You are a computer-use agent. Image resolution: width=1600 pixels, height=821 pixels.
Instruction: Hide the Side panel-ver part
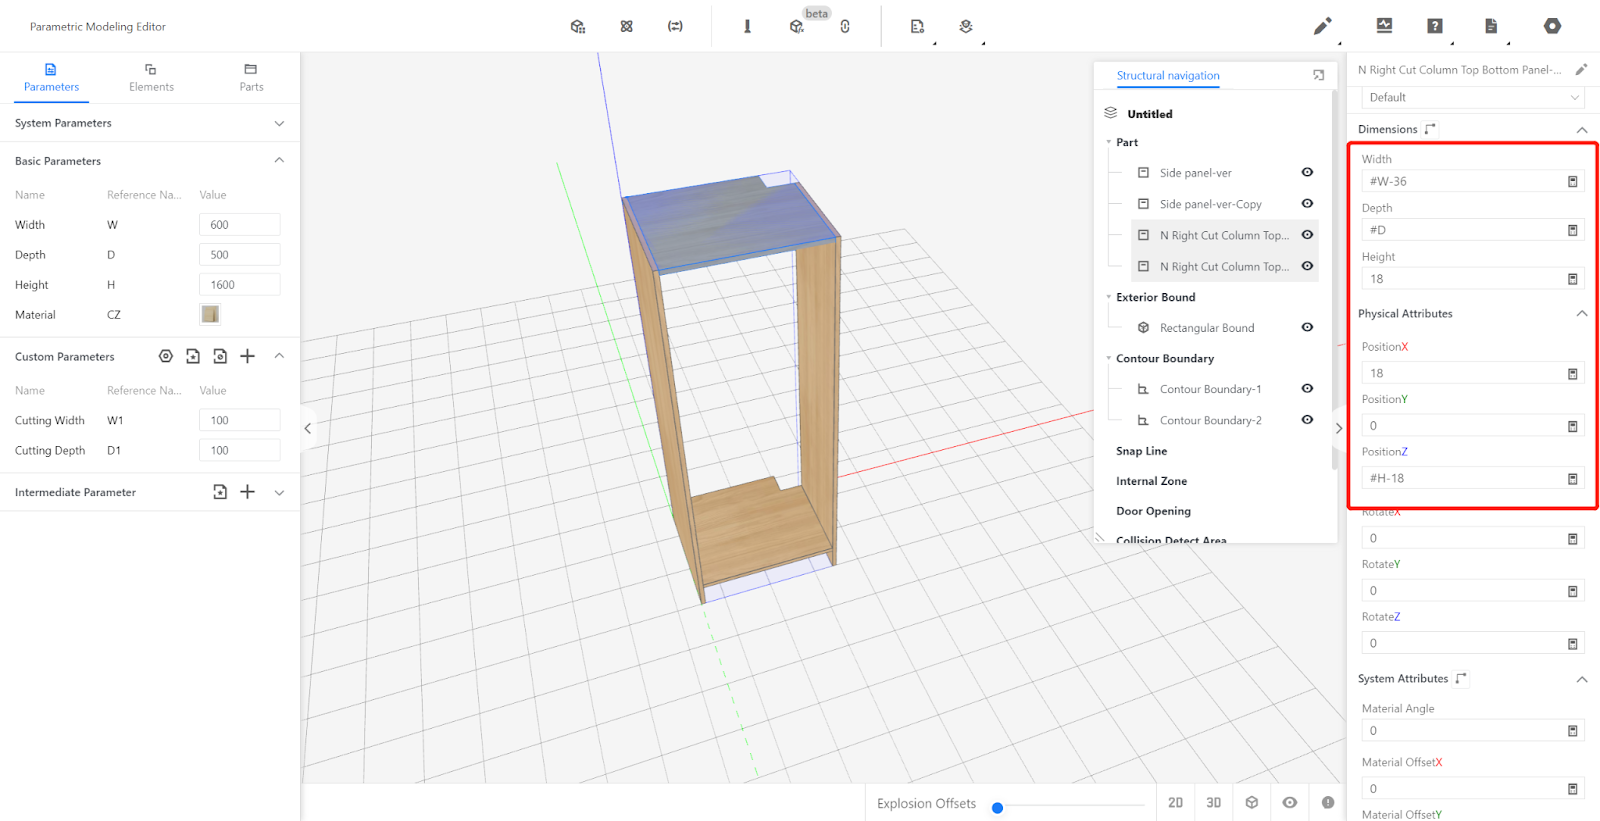[x=1307, y=172]
